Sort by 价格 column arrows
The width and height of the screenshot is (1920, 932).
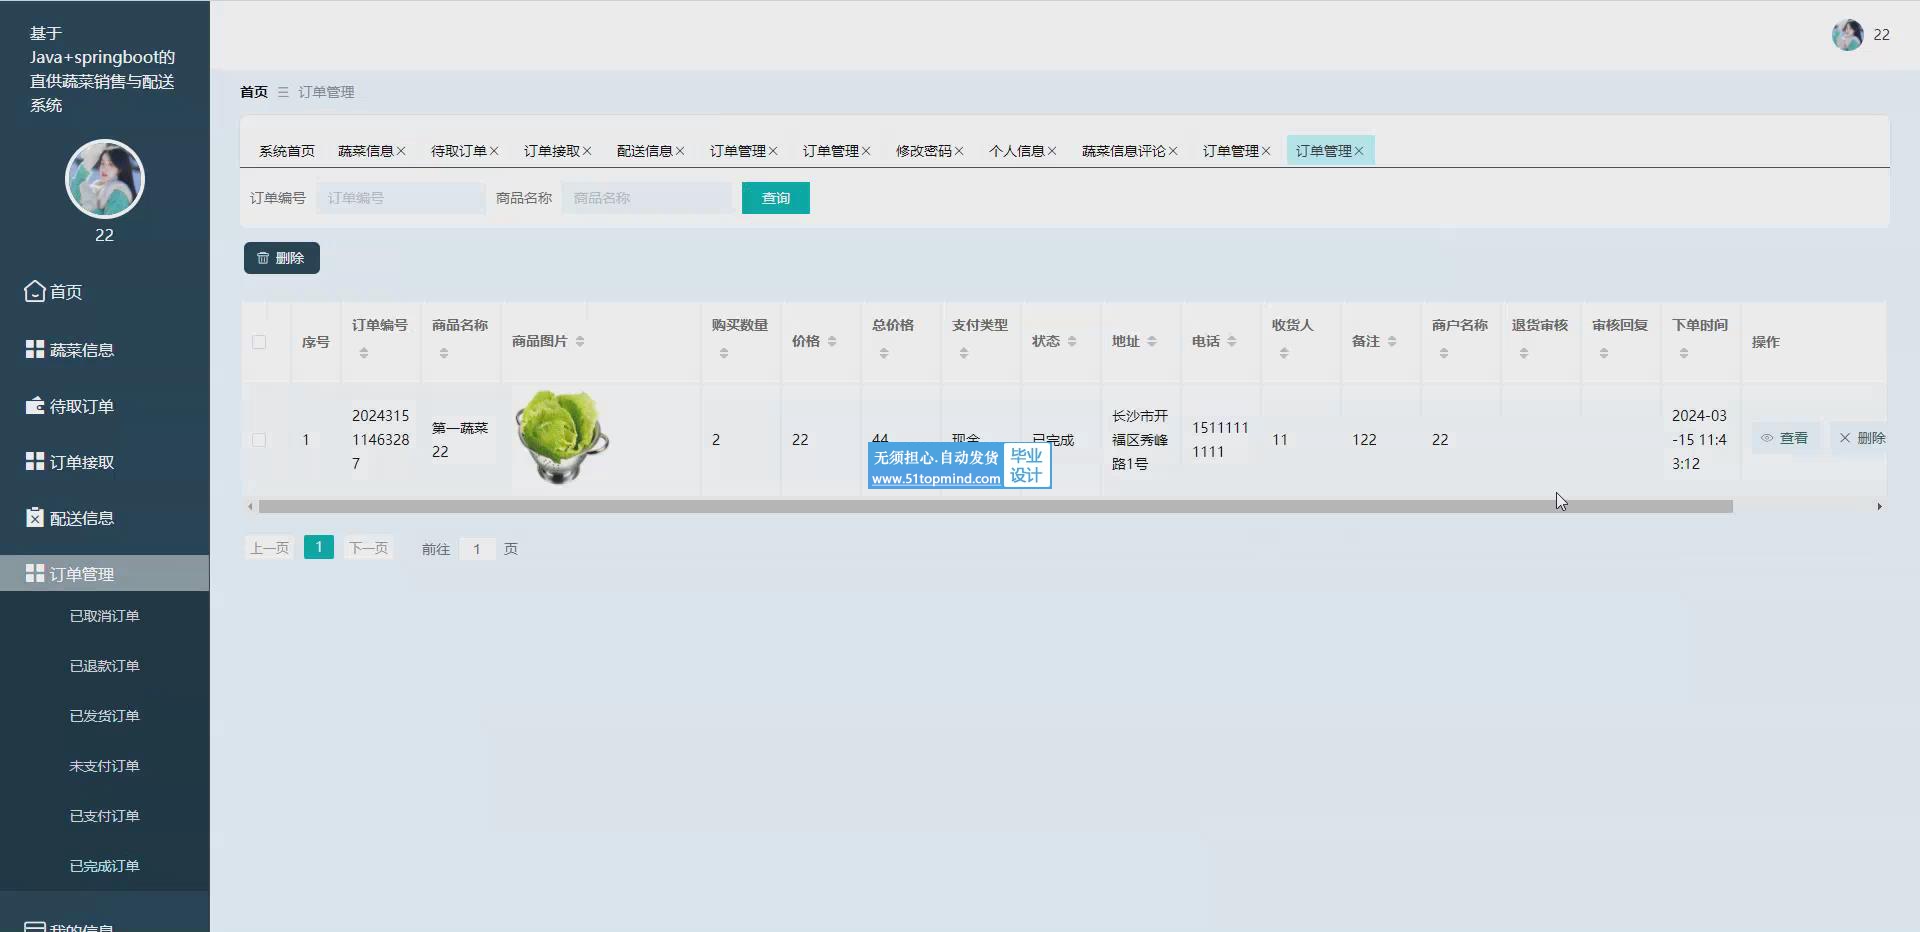point(832,341)
